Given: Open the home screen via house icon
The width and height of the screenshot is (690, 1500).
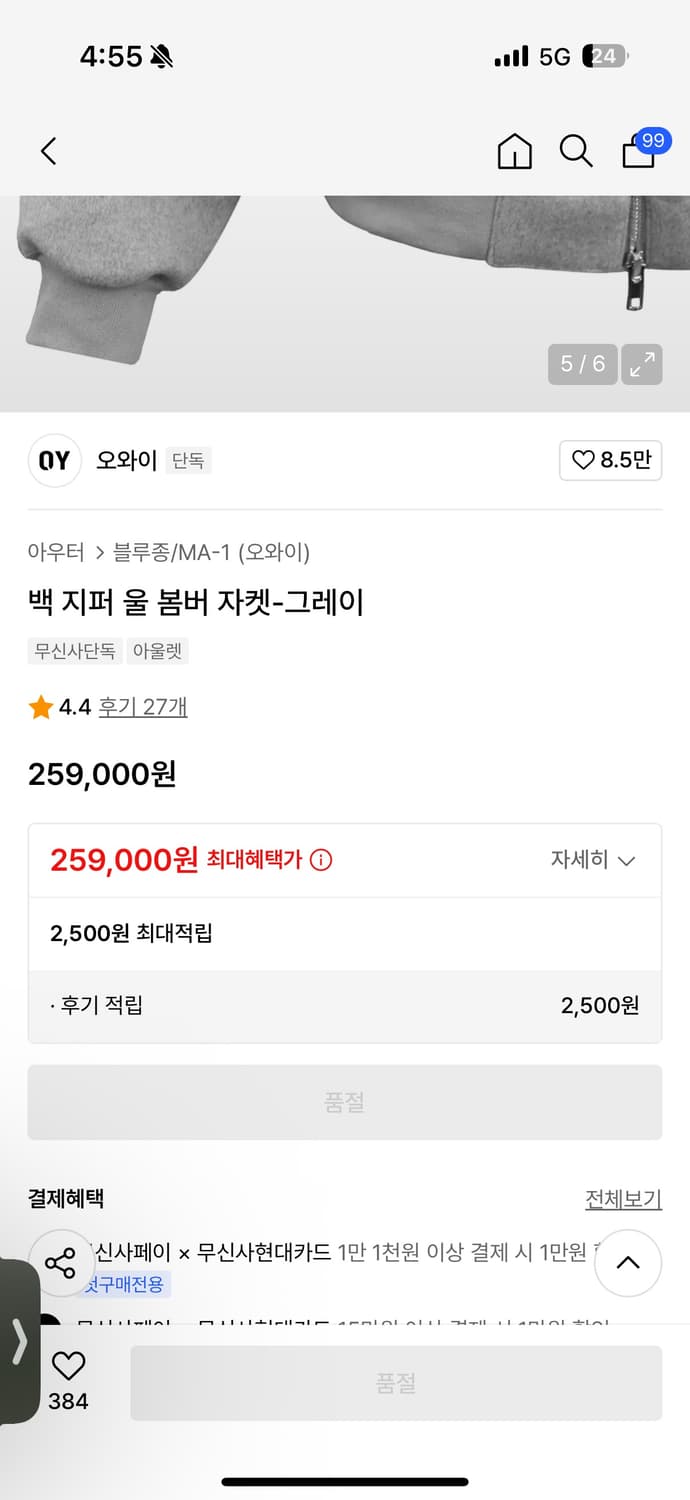Looking at the screenshot, I should 514,152.
